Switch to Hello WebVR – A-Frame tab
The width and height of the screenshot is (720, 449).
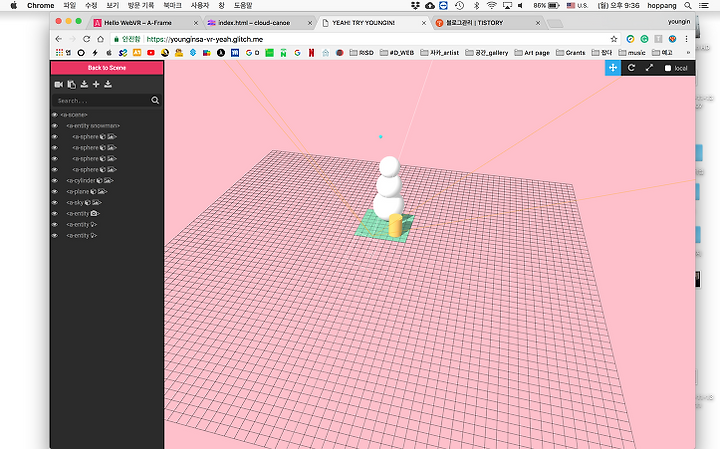146,22
